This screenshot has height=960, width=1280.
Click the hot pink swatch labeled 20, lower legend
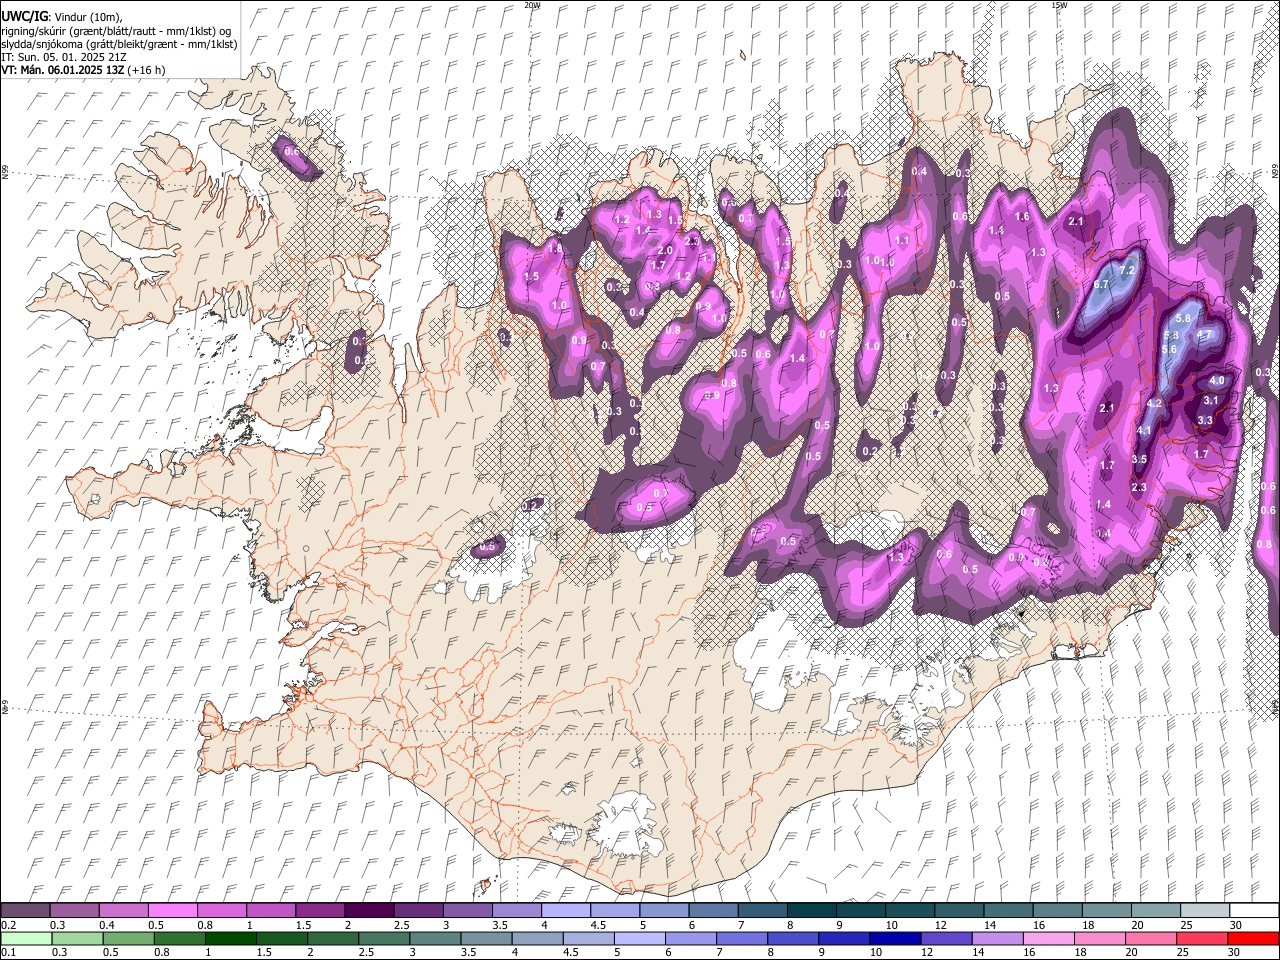coord(1151,938)
